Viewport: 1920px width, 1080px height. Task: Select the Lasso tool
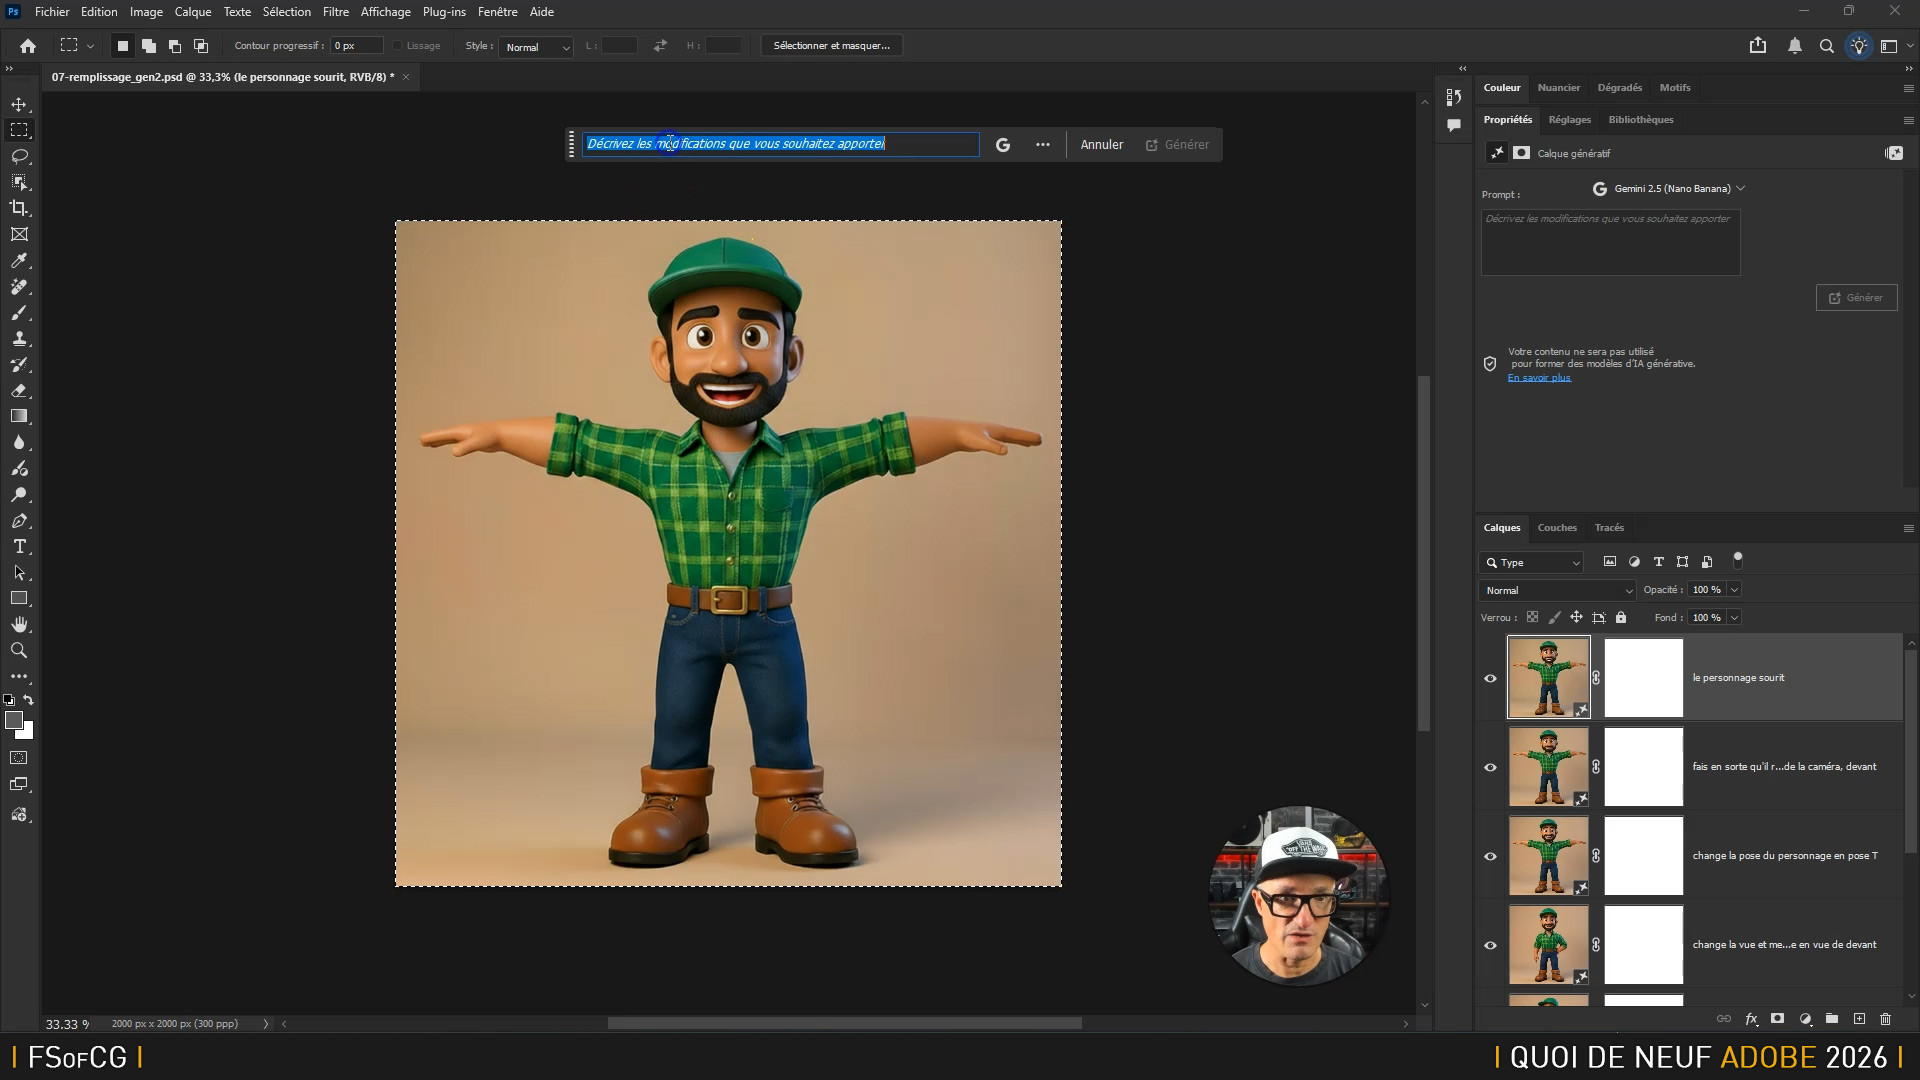(19, 156)
